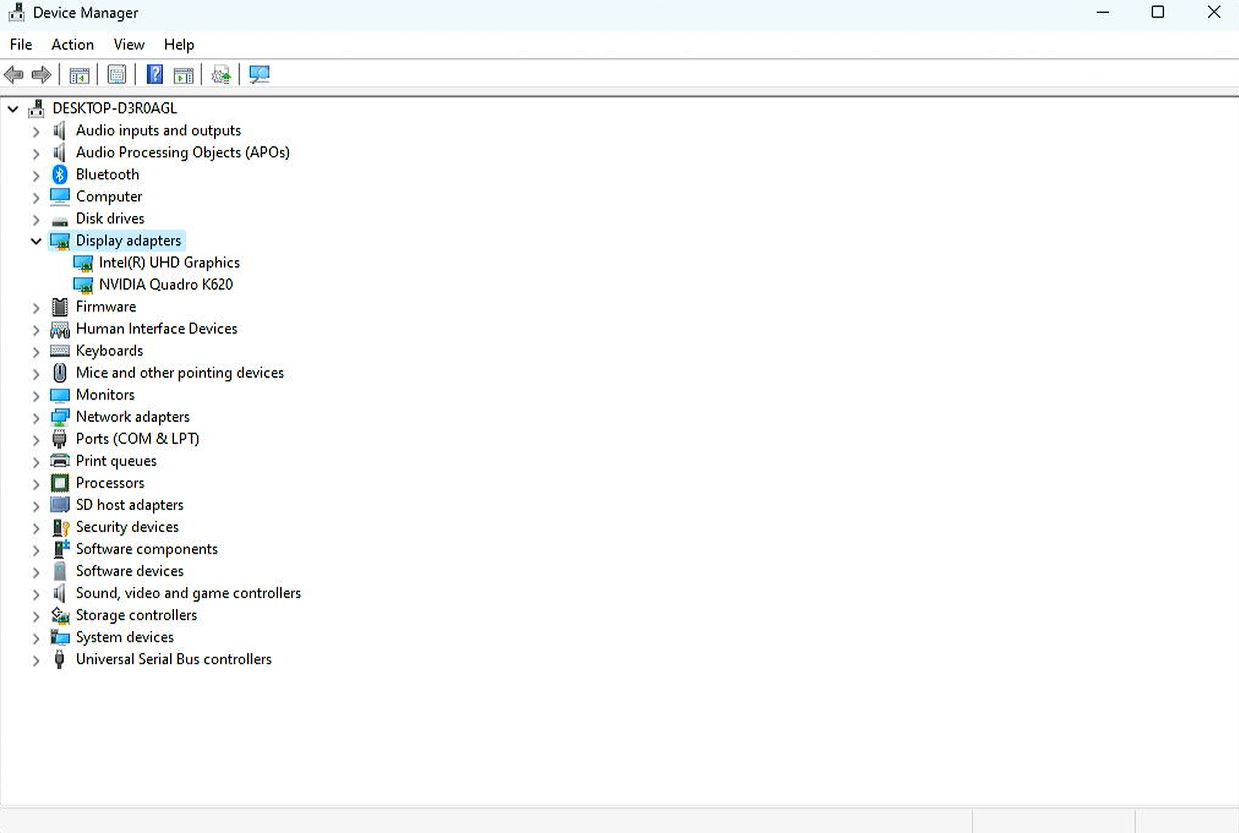Expand Universal Serial Bus controllers chevron
The image size is (1239, 833).
(x=36, y=659)
